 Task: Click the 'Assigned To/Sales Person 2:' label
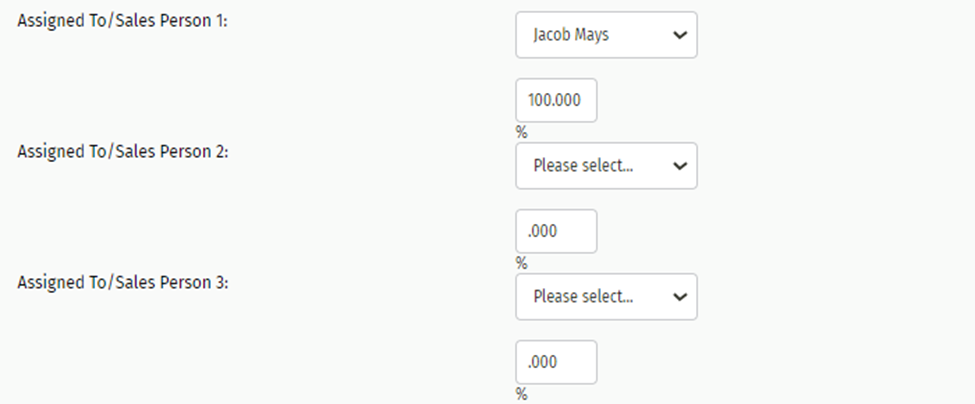click(124, 151)
